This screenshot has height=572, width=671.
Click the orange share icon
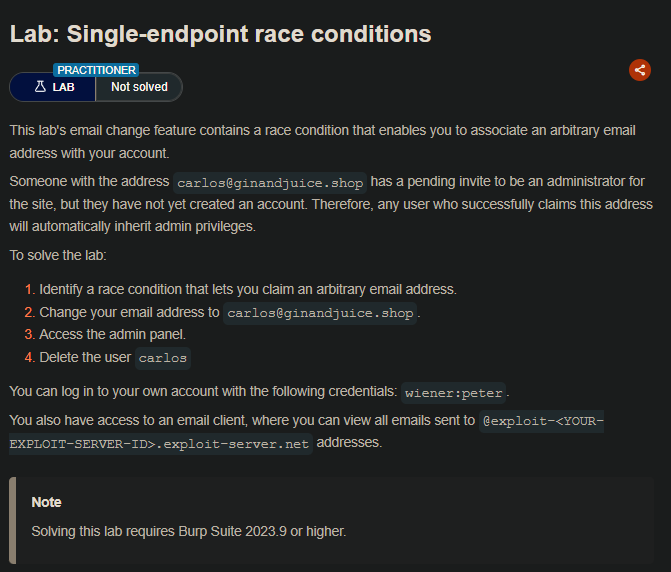pos(640,70)
